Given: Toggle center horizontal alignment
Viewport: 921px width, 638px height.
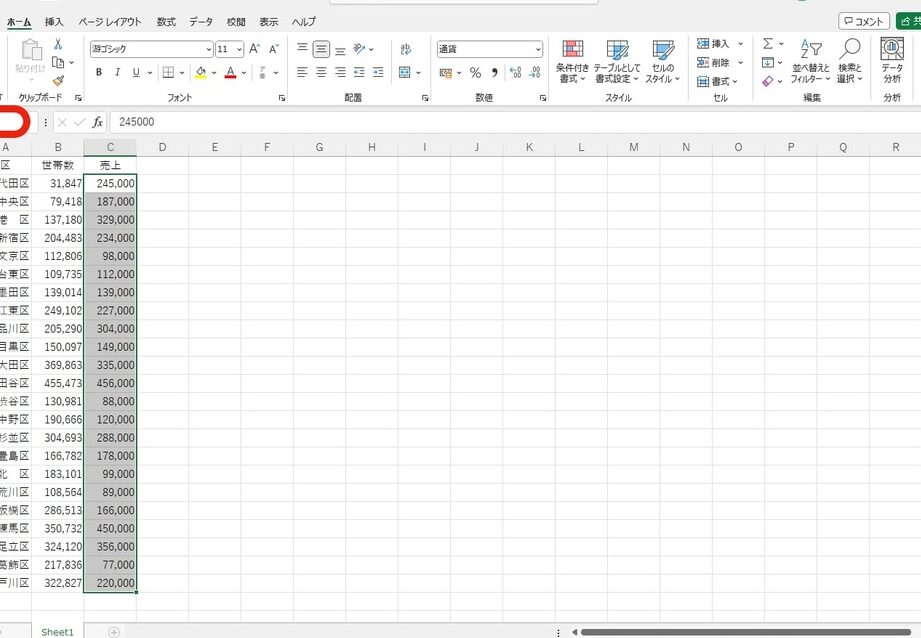Looking at the screenshot, I should click(x=321, y=72).
